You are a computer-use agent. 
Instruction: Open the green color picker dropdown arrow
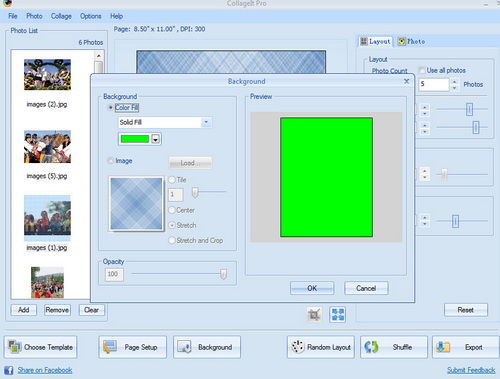155,139
